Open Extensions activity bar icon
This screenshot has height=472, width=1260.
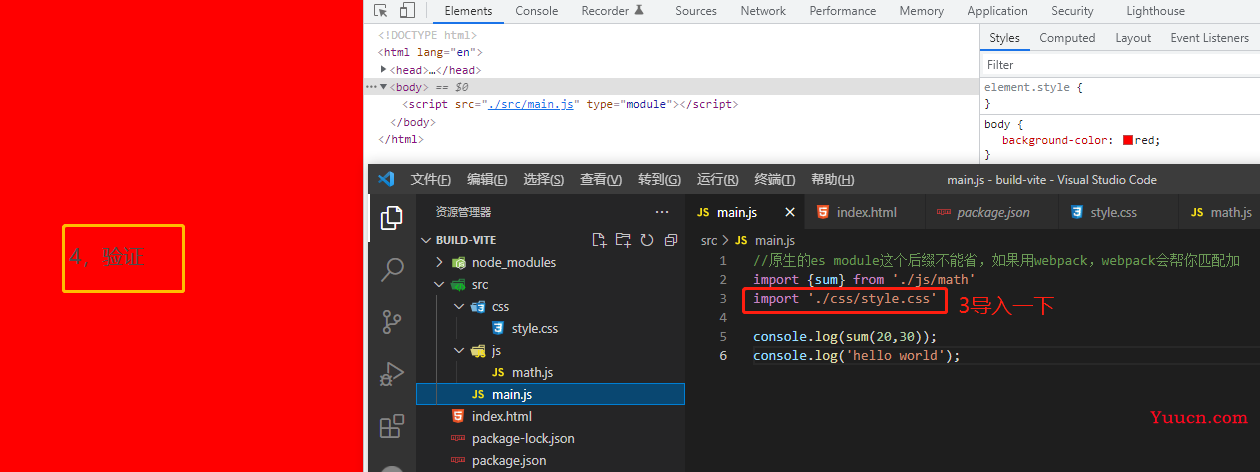tap(393, 427)
